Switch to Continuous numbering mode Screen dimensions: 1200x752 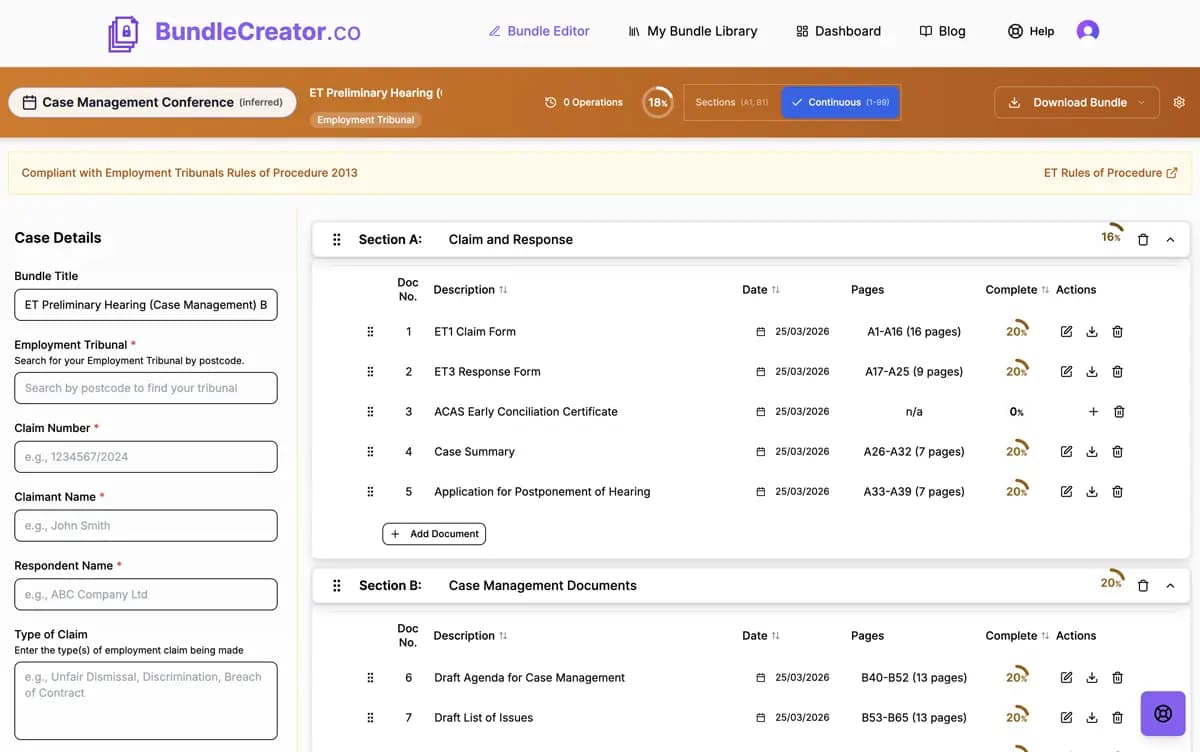click(840, 102)
